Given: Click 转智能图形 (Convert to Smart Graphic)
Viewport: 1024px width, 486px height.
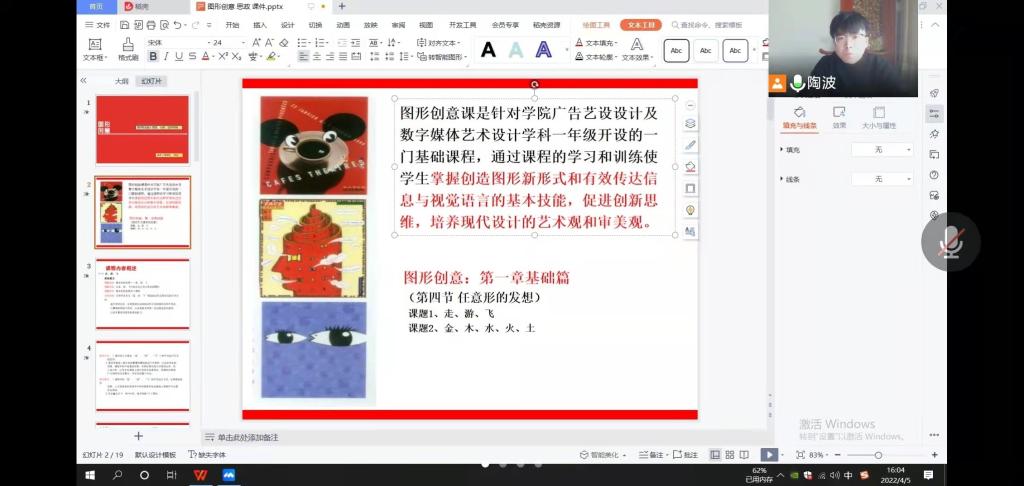Looking at the screenshot, I should pyautogui.click(x=442, y=57).
